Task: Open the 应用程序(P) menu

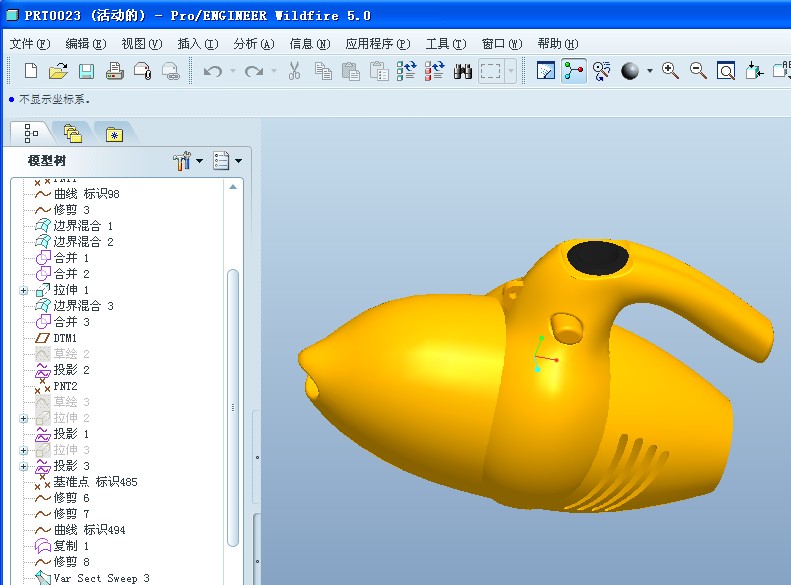Action: tap(378, 44)
